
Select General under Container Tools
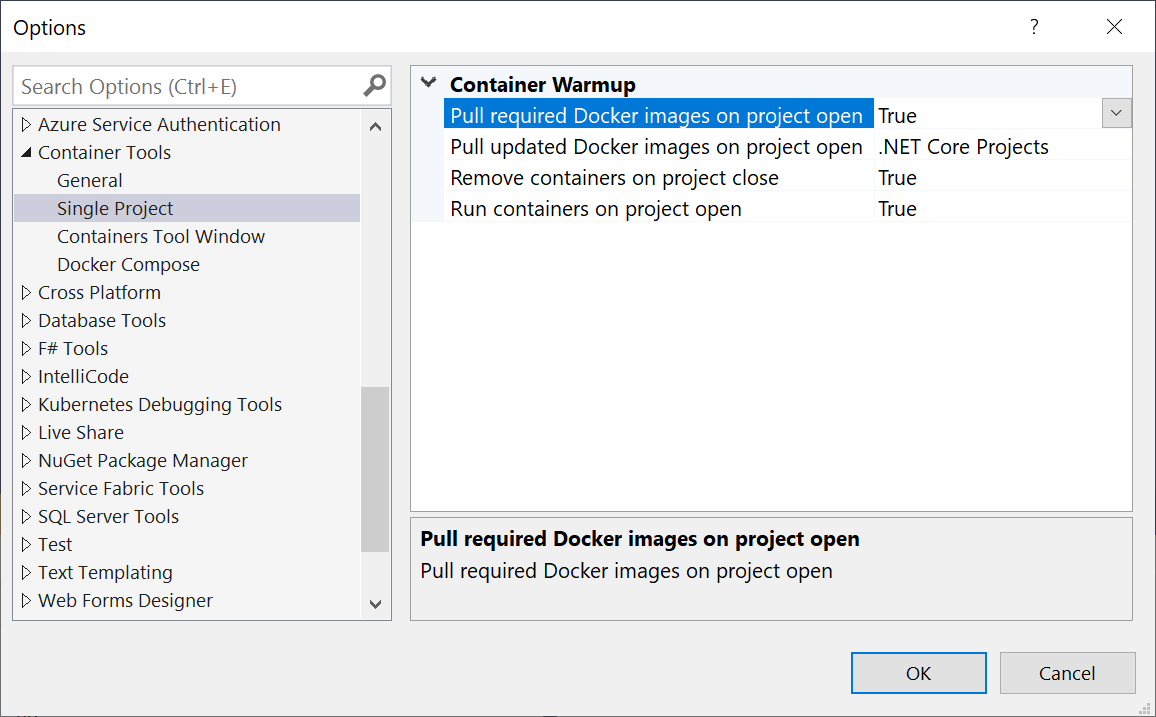[90, 180]
